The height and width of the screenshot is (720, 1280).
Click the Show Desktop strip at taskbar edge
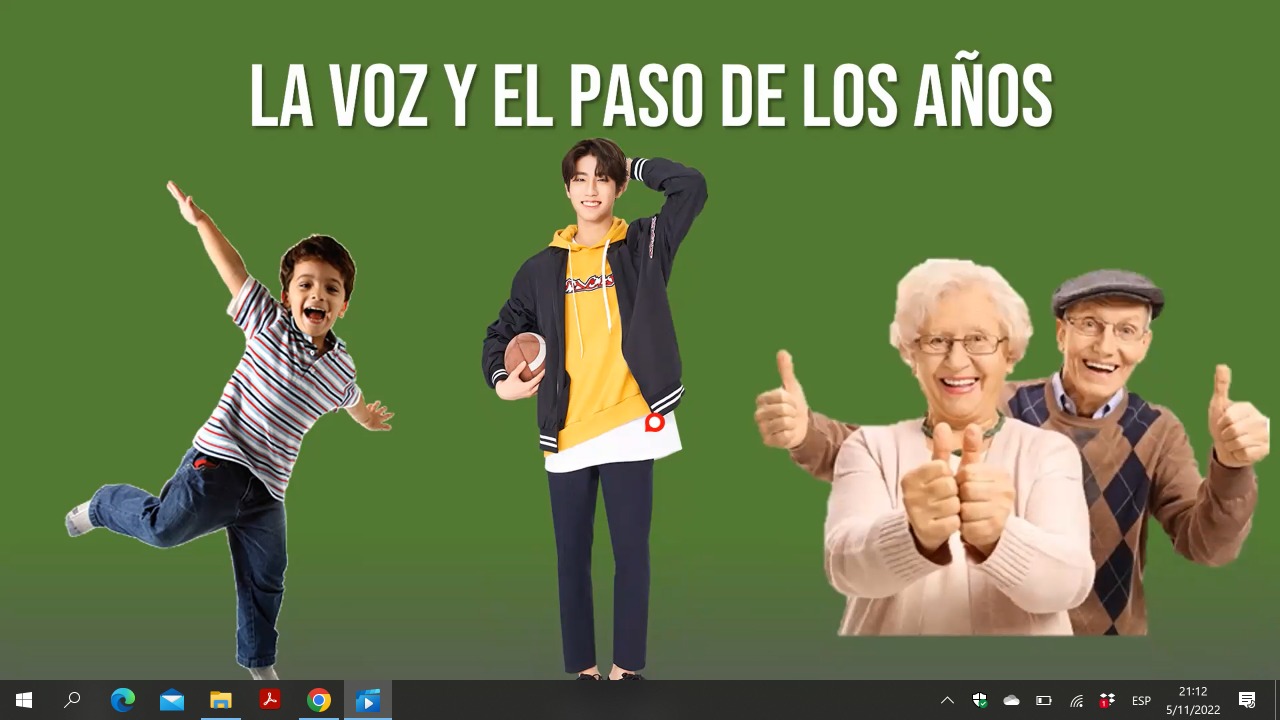pos(1277,700)
